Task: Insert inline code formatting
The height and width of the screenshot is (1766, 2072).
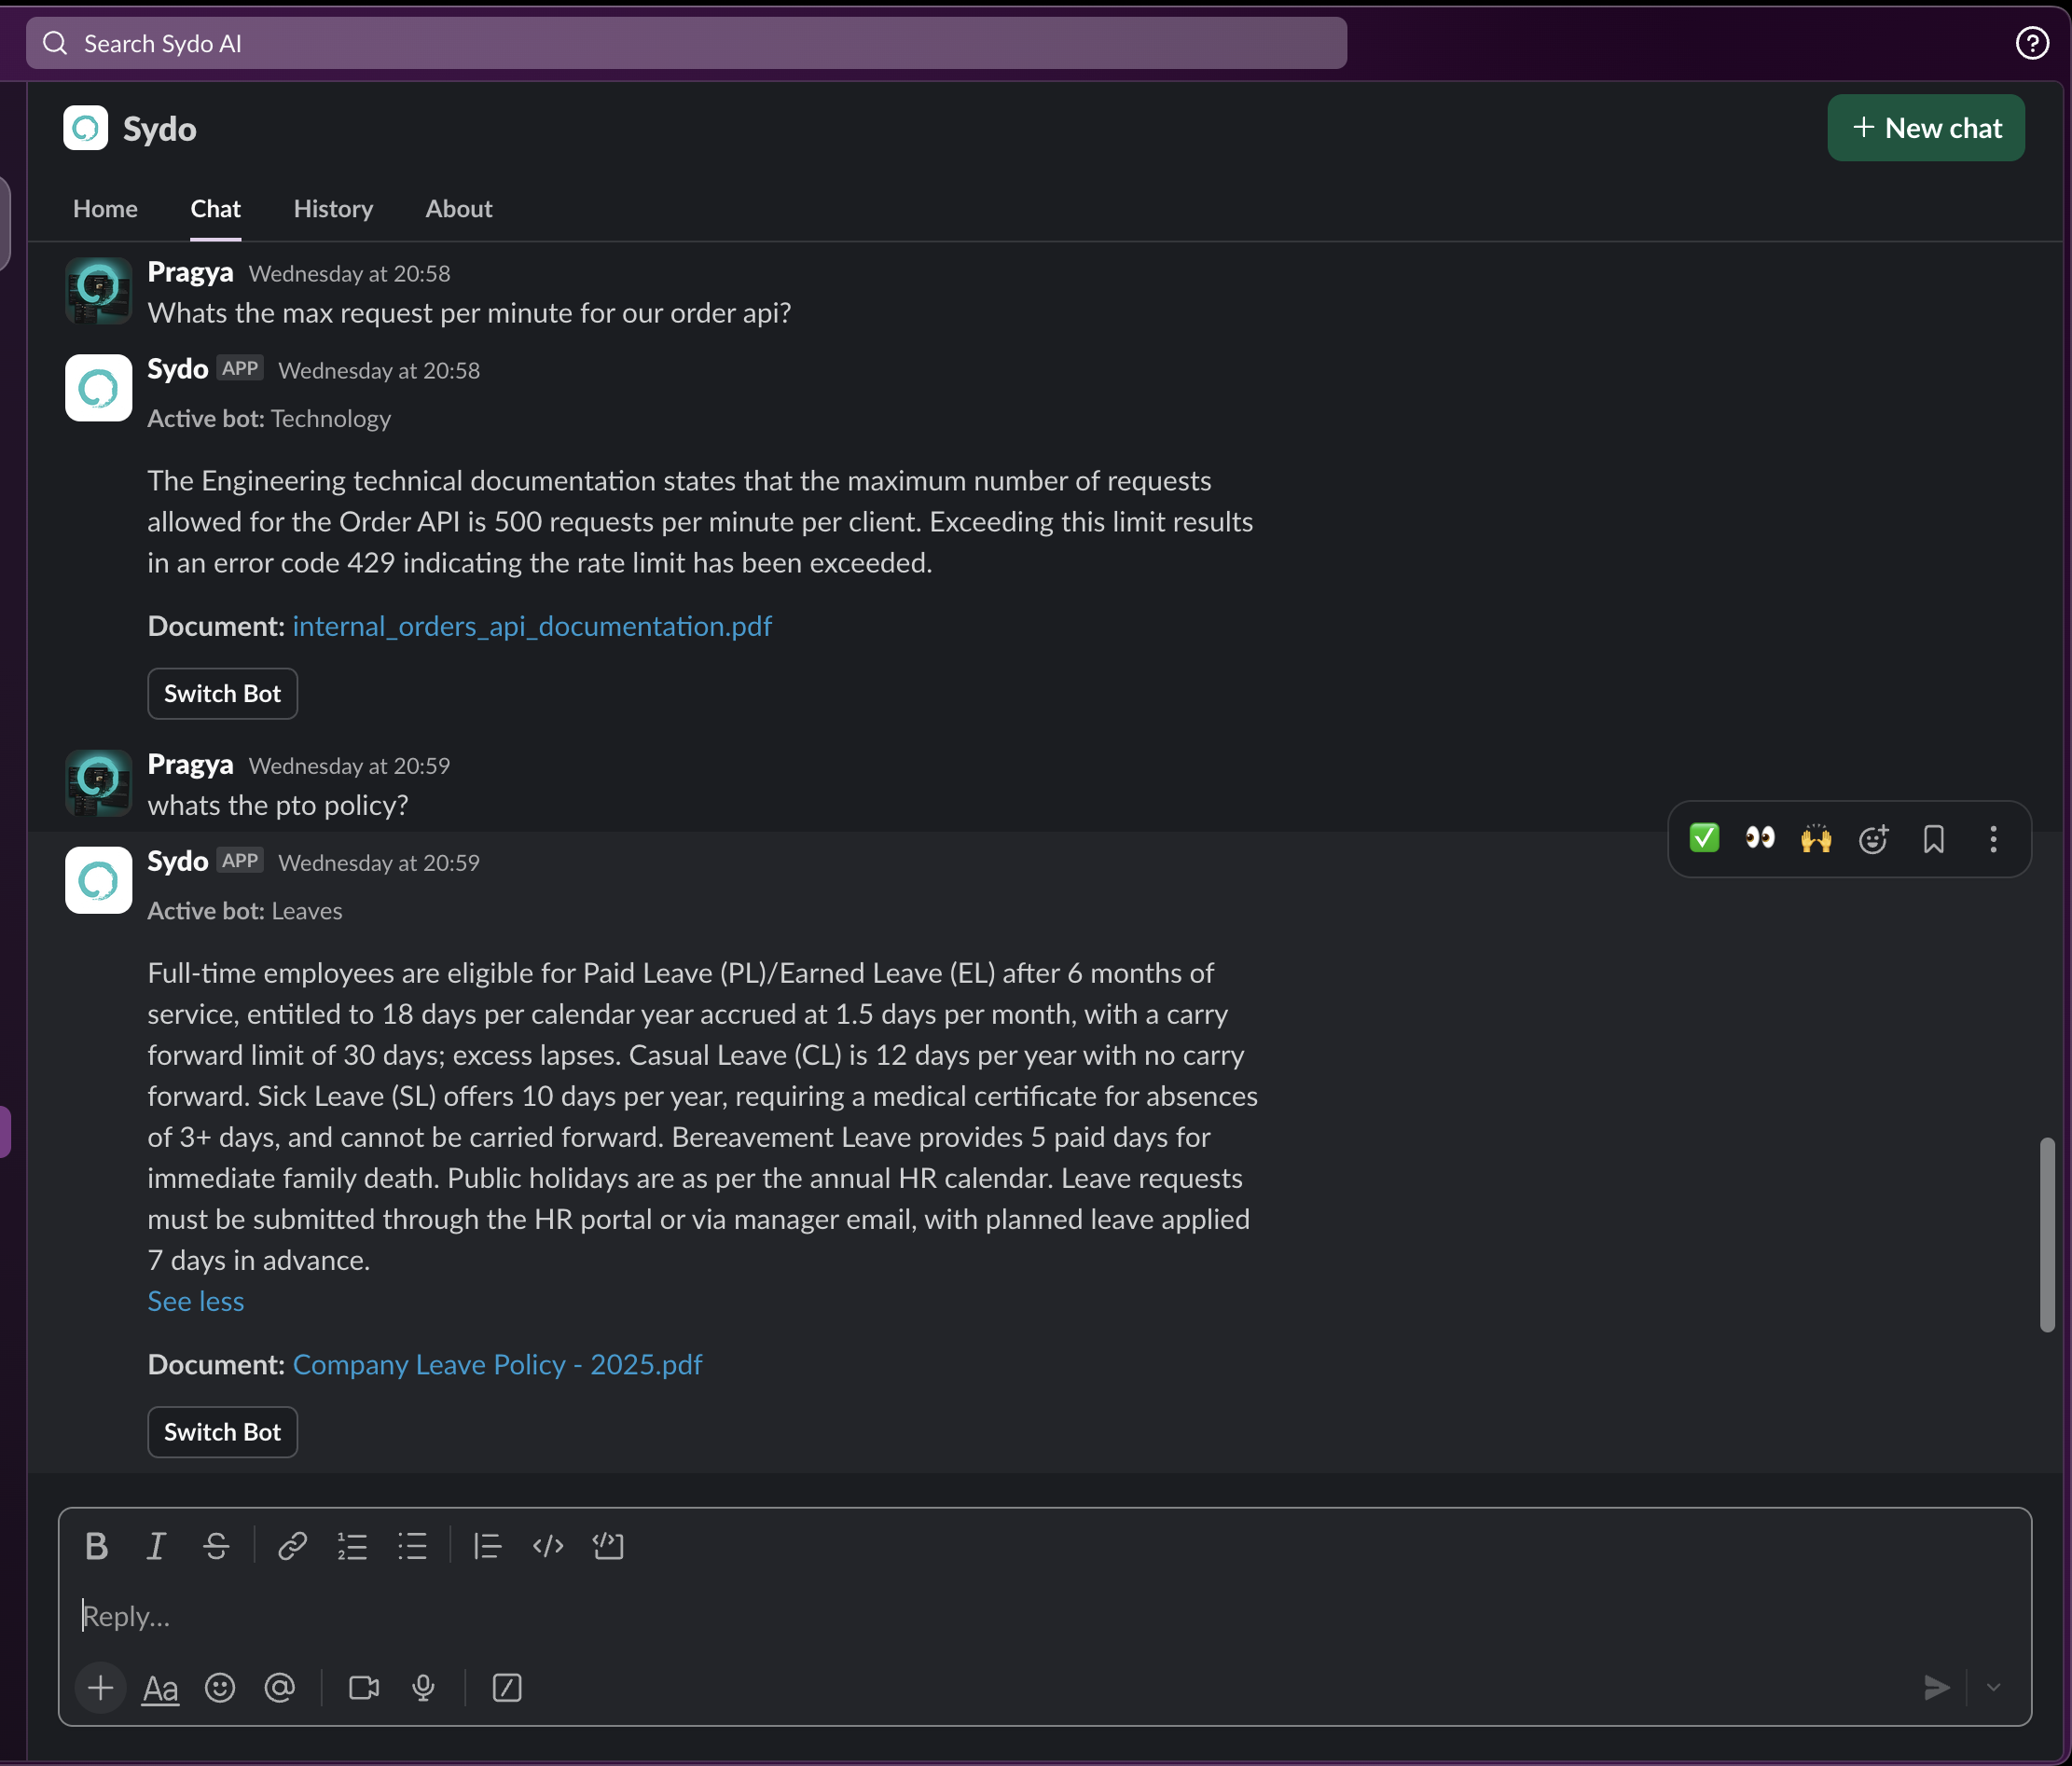Action: pyautogui.click(x=548, y=1546)
